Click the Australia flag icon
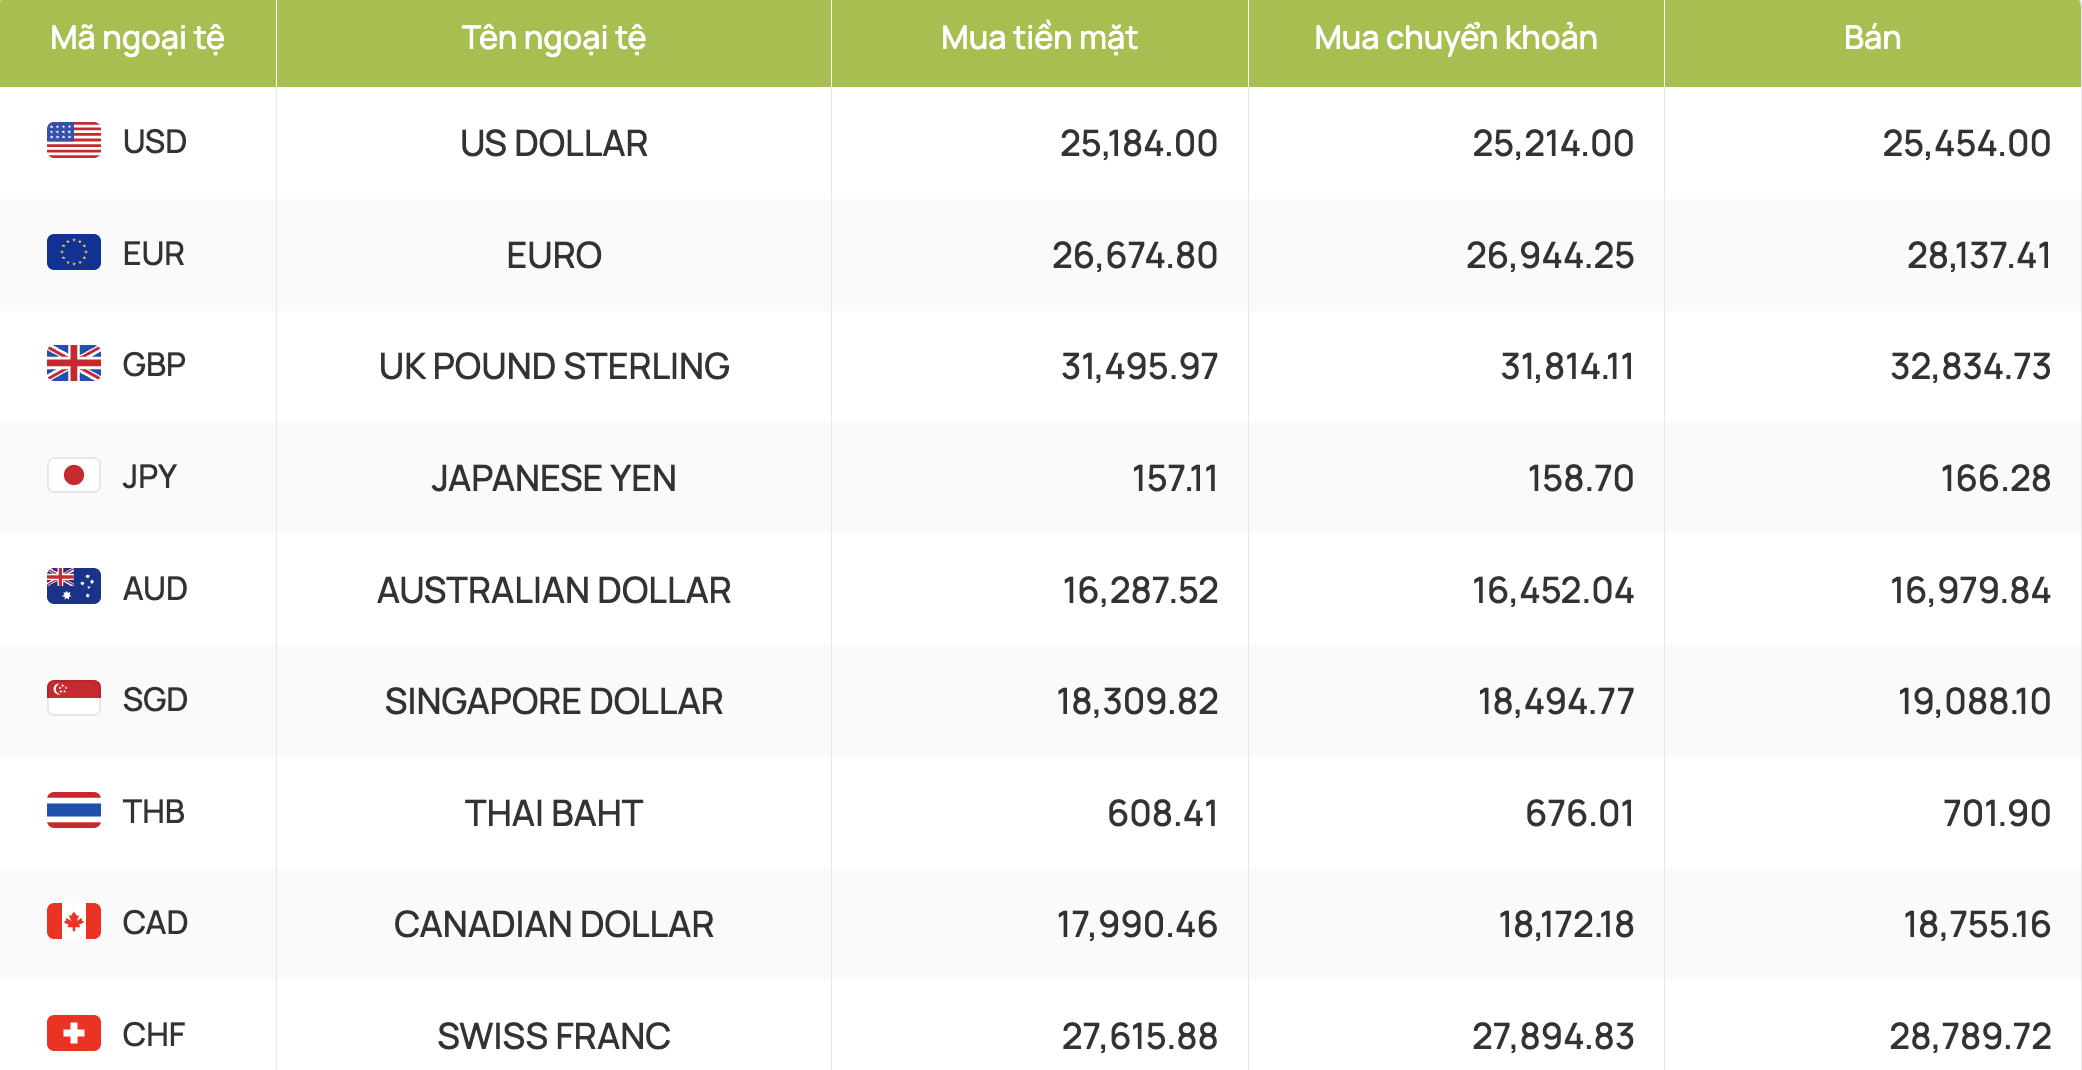Image resolution: width=2082 pixels, height=1070 pixels. click(74, 587)
